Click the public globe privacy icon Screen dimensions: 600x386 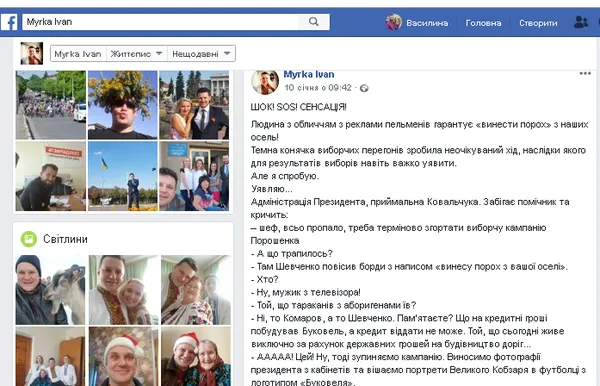364,88
